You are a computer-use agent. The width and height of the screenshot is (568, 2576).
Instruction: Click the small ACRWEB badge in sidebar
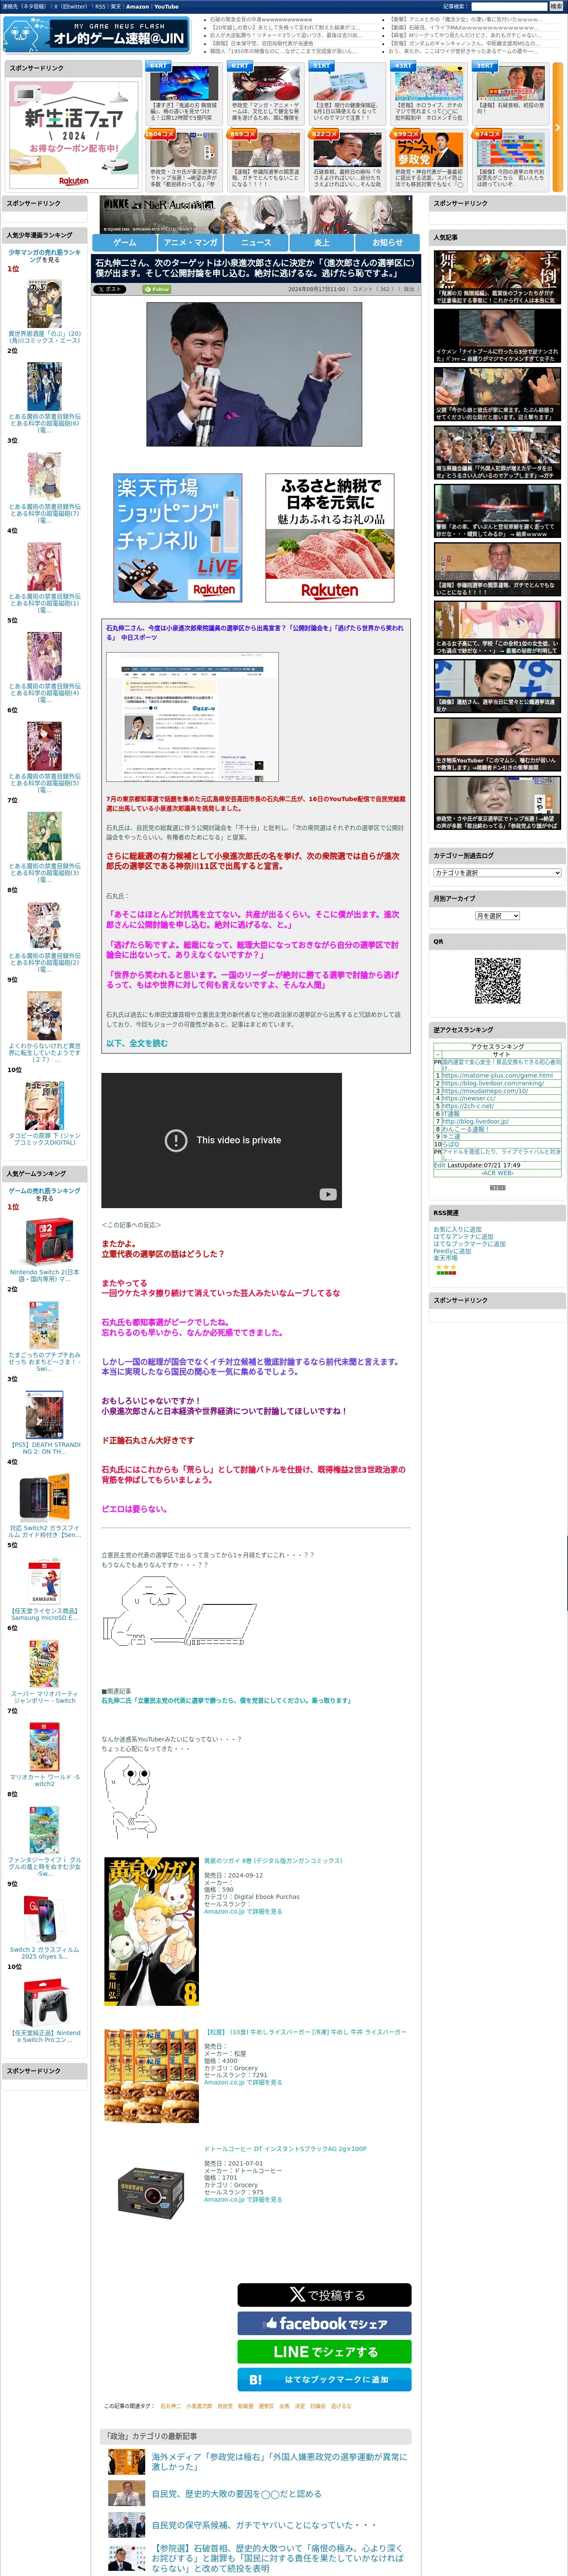(497, 1187)
